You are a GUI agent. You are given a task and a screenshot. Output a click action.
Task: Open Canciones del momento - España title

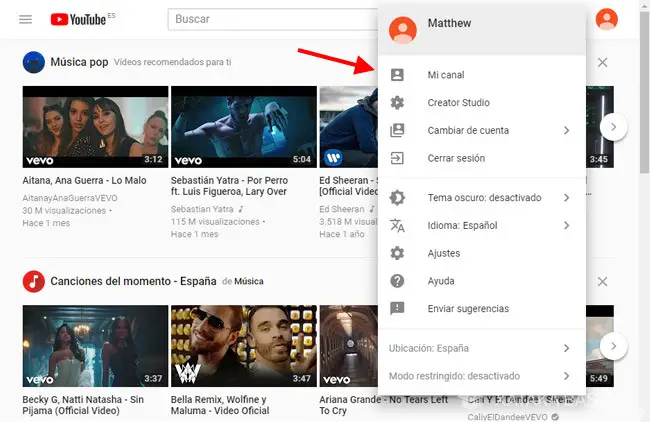click(133, 281)
